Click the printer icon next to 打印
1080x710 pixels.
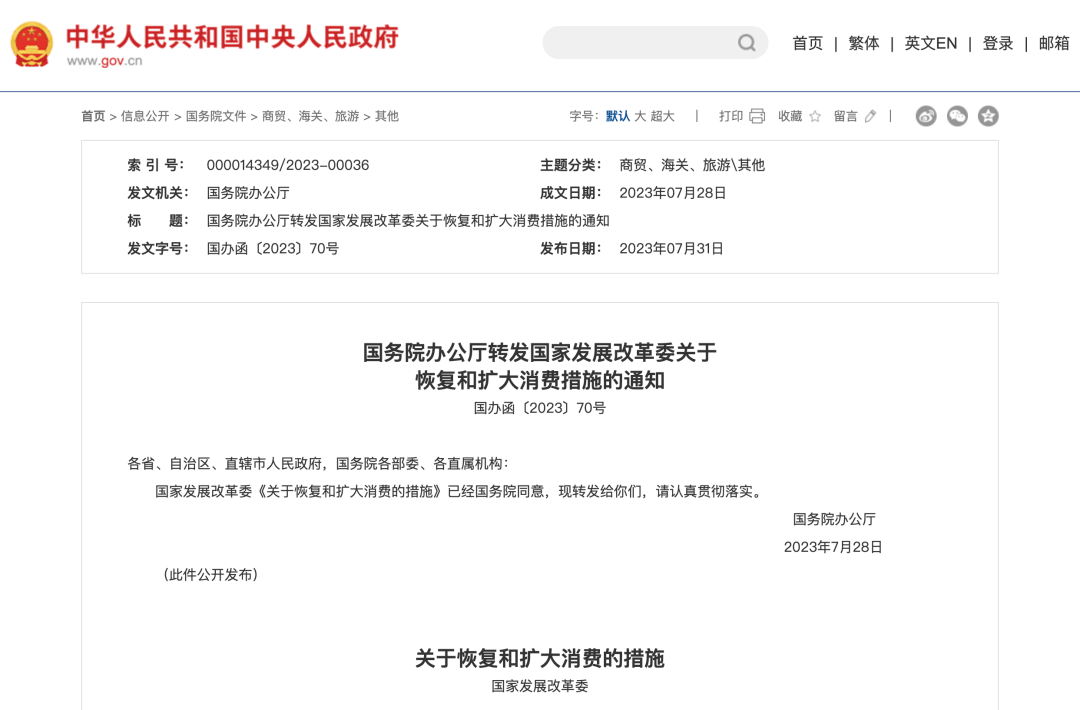[757, 116]
